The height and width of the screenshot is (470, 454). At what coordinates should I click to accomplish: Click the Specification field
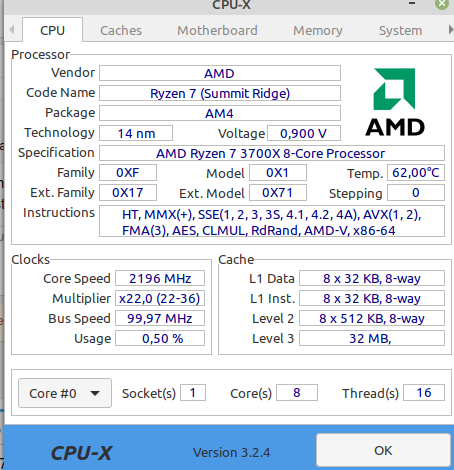(x=272, y=153)
